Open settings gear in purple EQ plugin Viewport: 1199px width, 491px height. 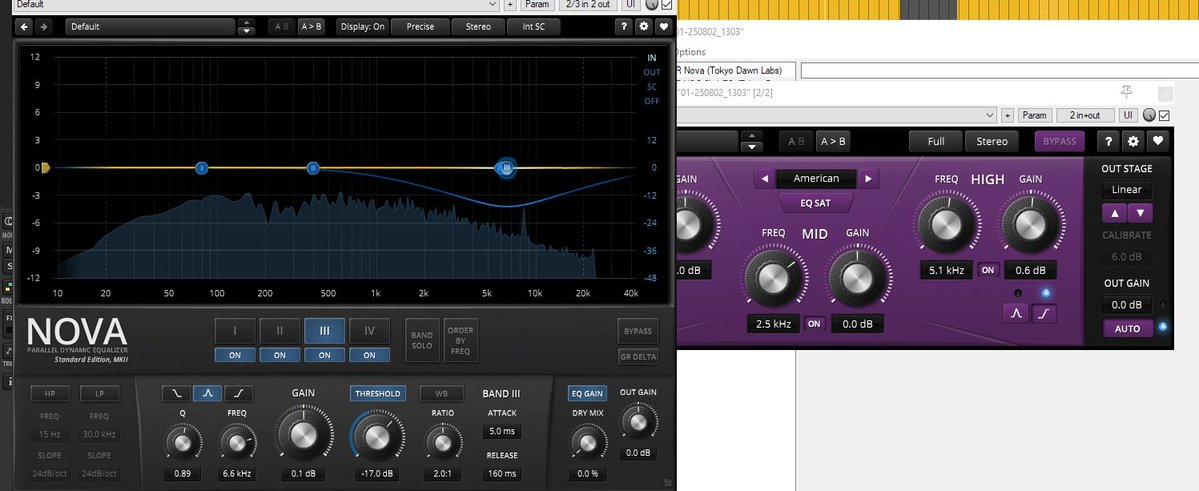tap(1132, 141)
